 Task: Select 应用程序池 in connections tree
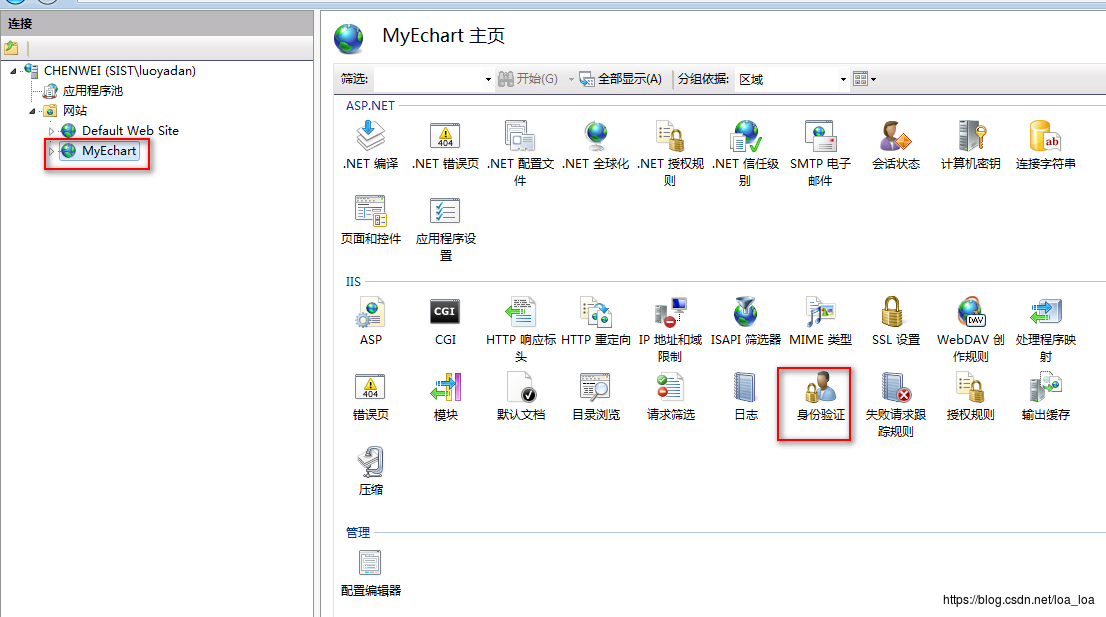(92, 91)
